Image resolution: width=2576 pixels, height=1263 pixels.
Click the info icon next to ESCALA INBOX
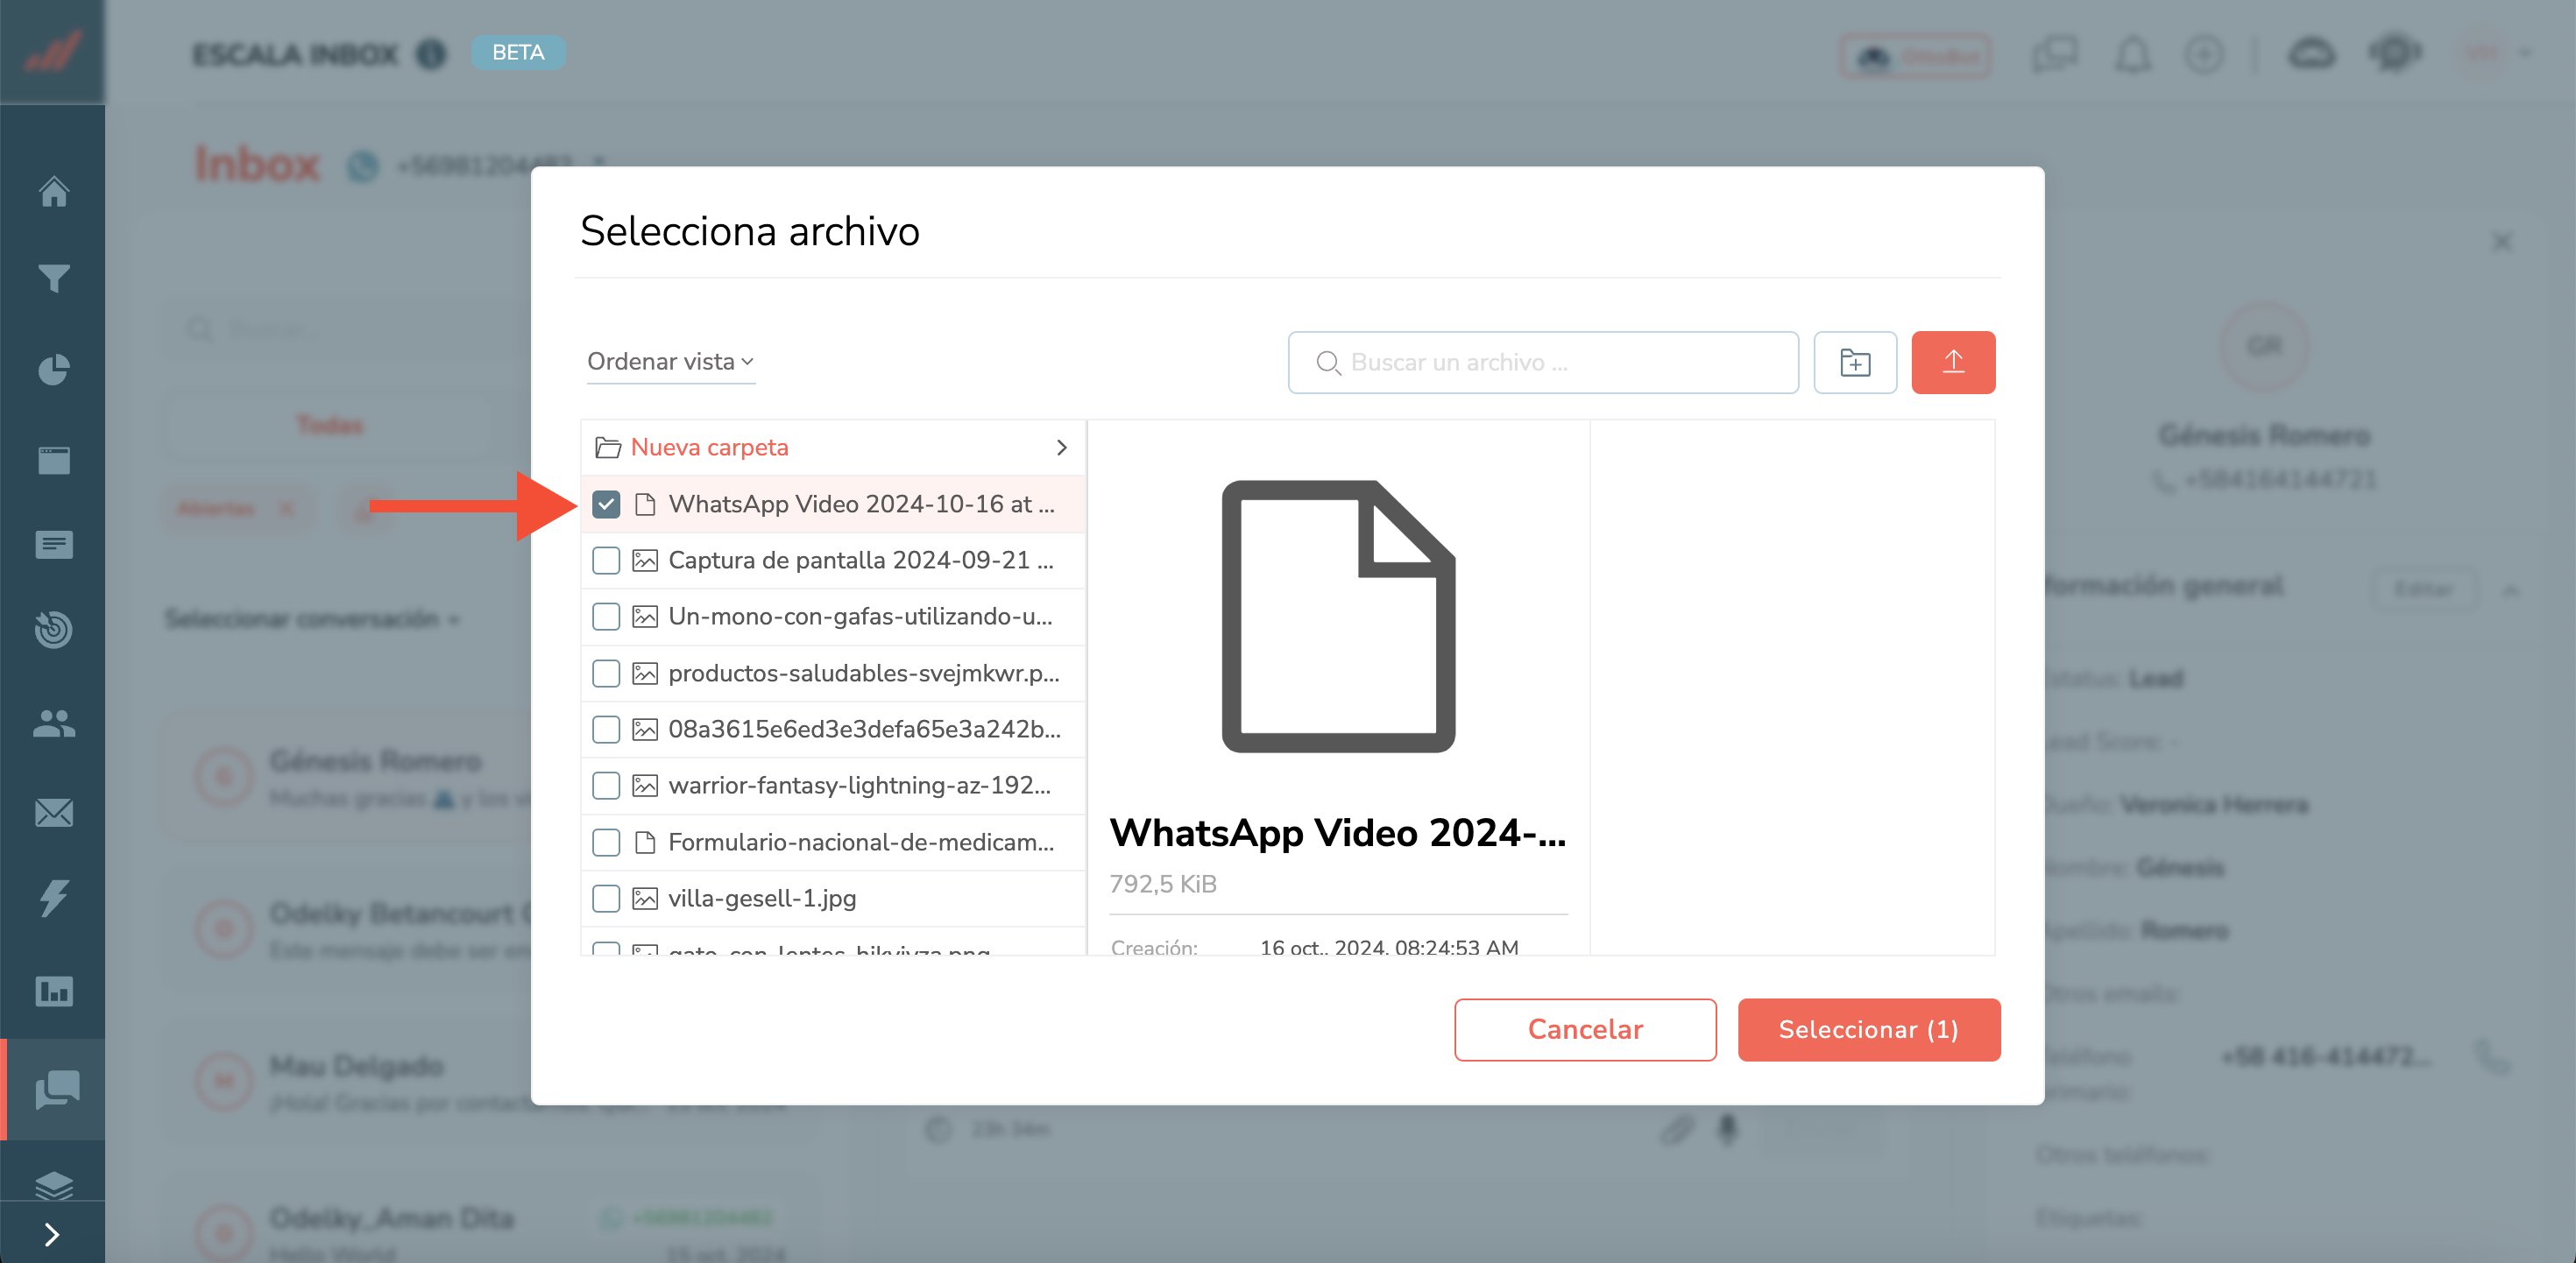coord(431,53)
